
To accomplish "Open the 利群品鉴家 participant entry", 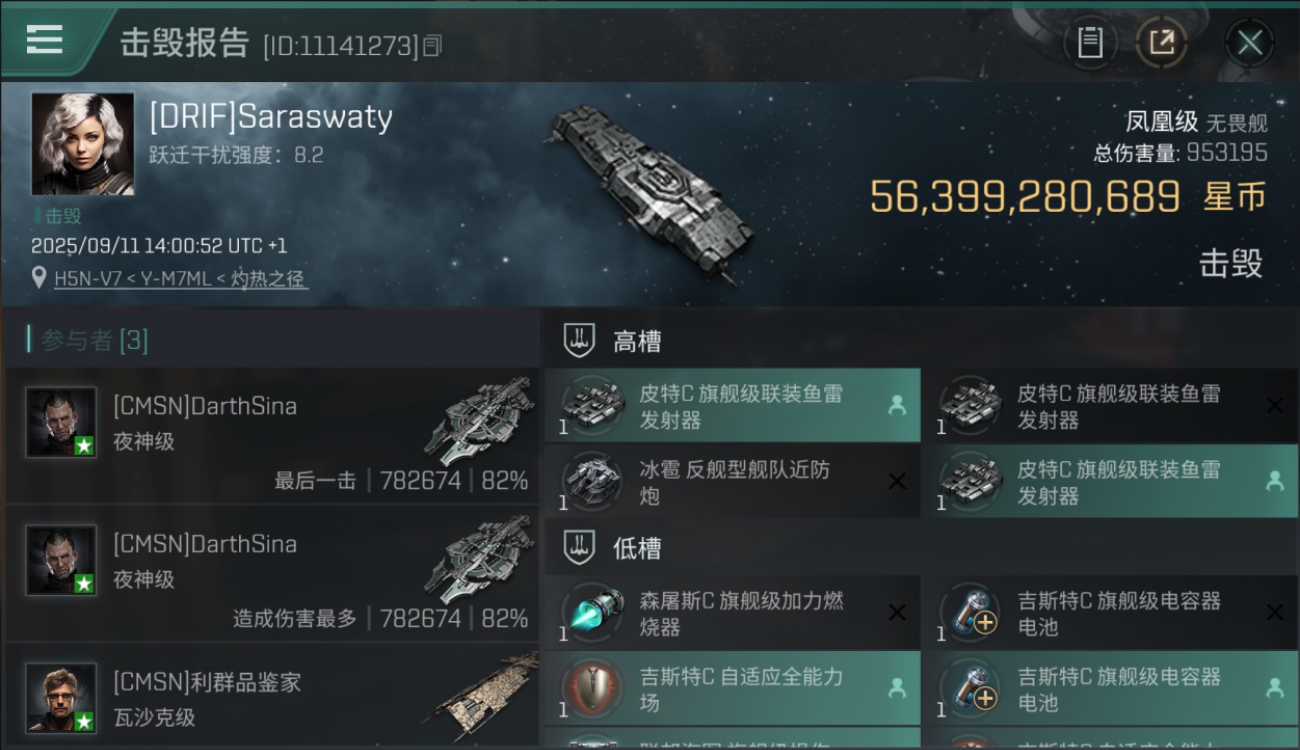I will pyautogui.click(x=272, y=696).
